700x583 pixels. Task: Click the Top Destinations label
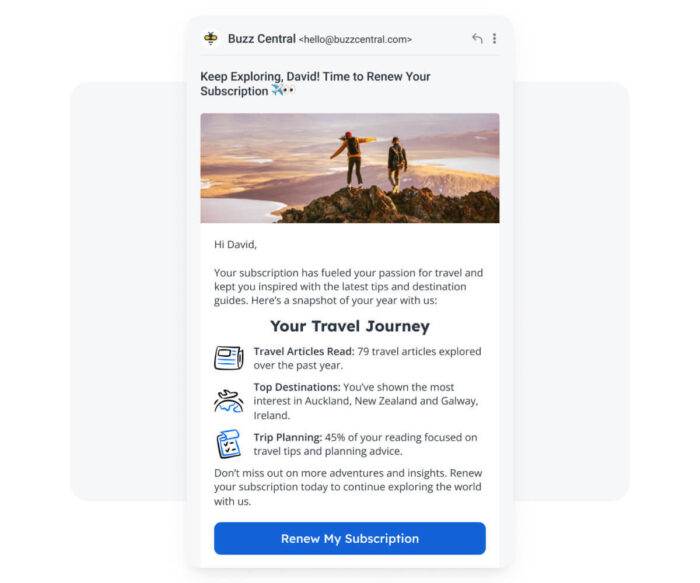coord(297,387)
